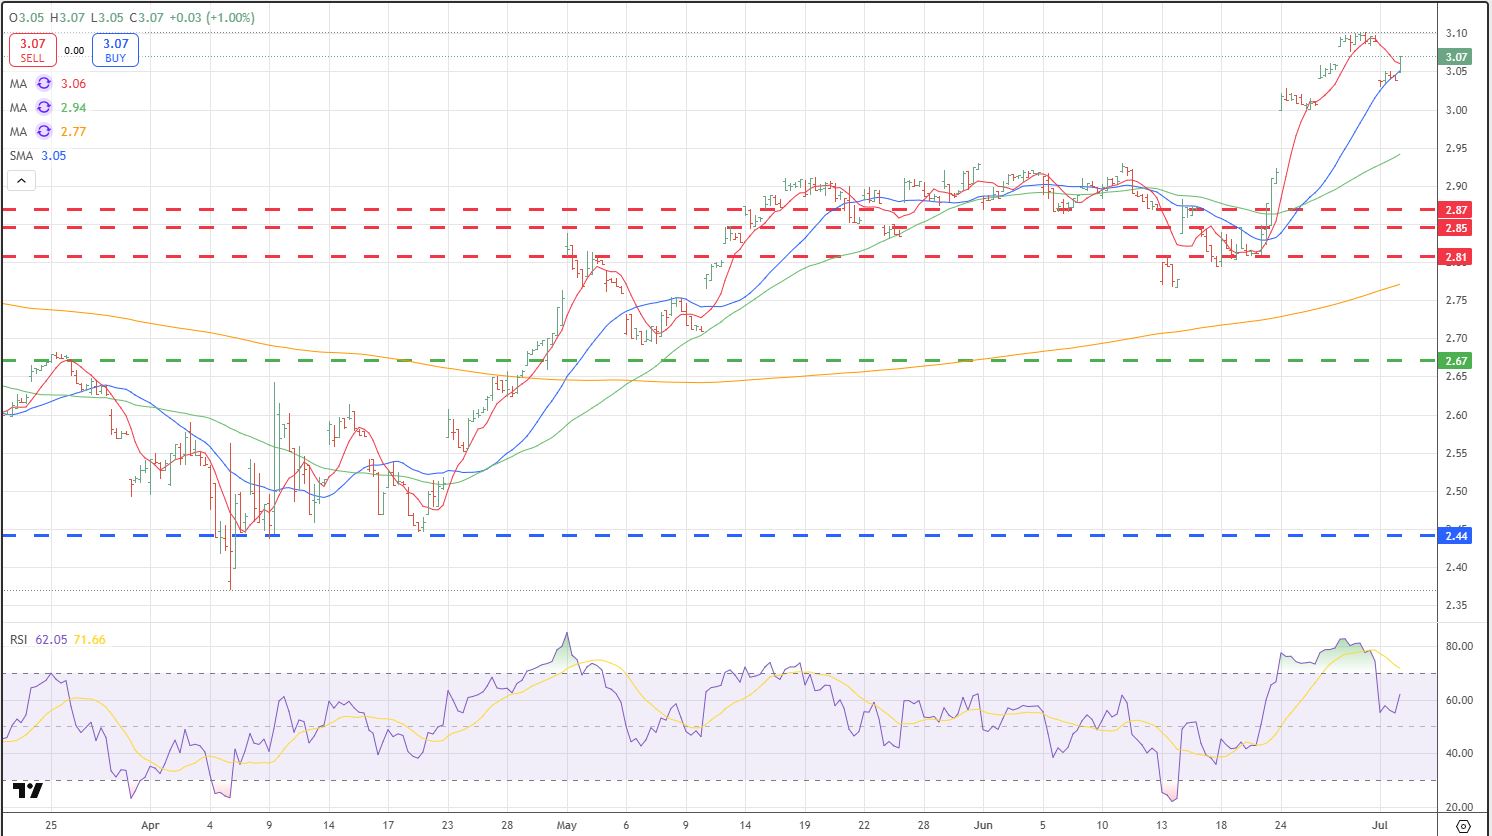The width and height of the screenshot is (1492, 836).
Task: Select the SMA 3.05 indicator label
Action: click(x=38, y=156)
